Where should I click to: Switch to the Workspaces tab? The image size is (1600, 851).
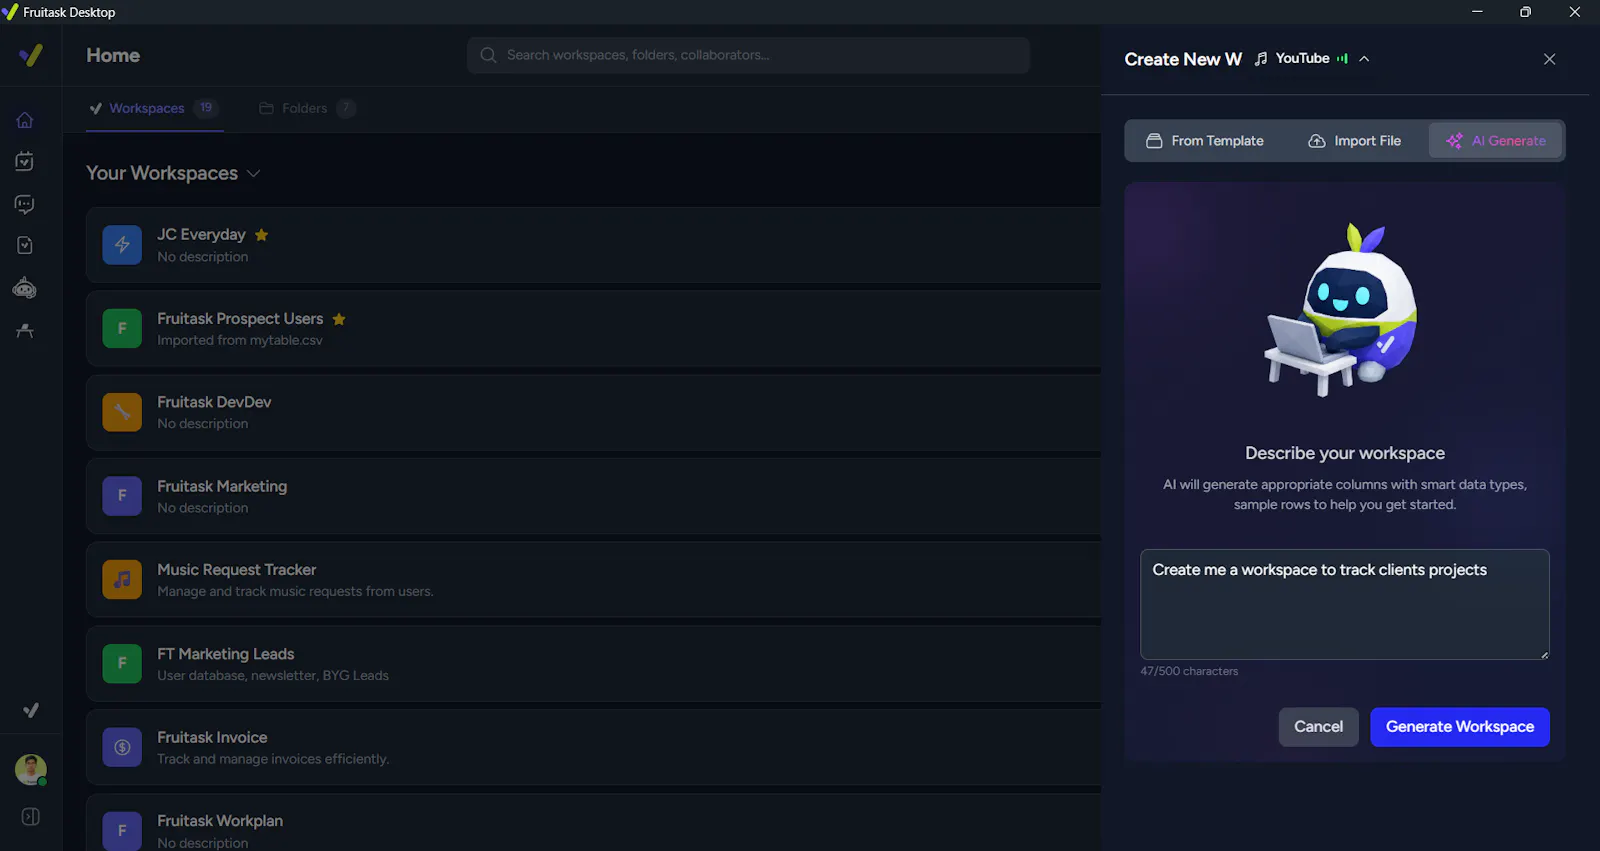point(154,108)
